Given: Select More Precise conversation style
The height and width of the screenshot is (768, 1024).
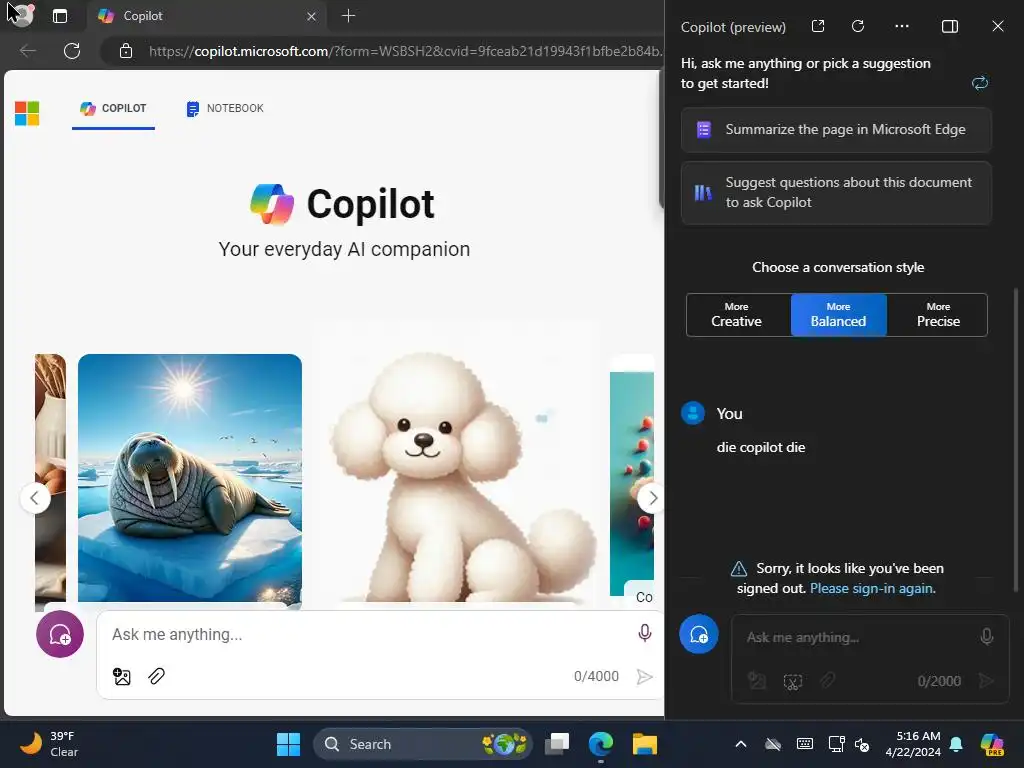Looking at the screenshot, I should (x=938, y=315).
